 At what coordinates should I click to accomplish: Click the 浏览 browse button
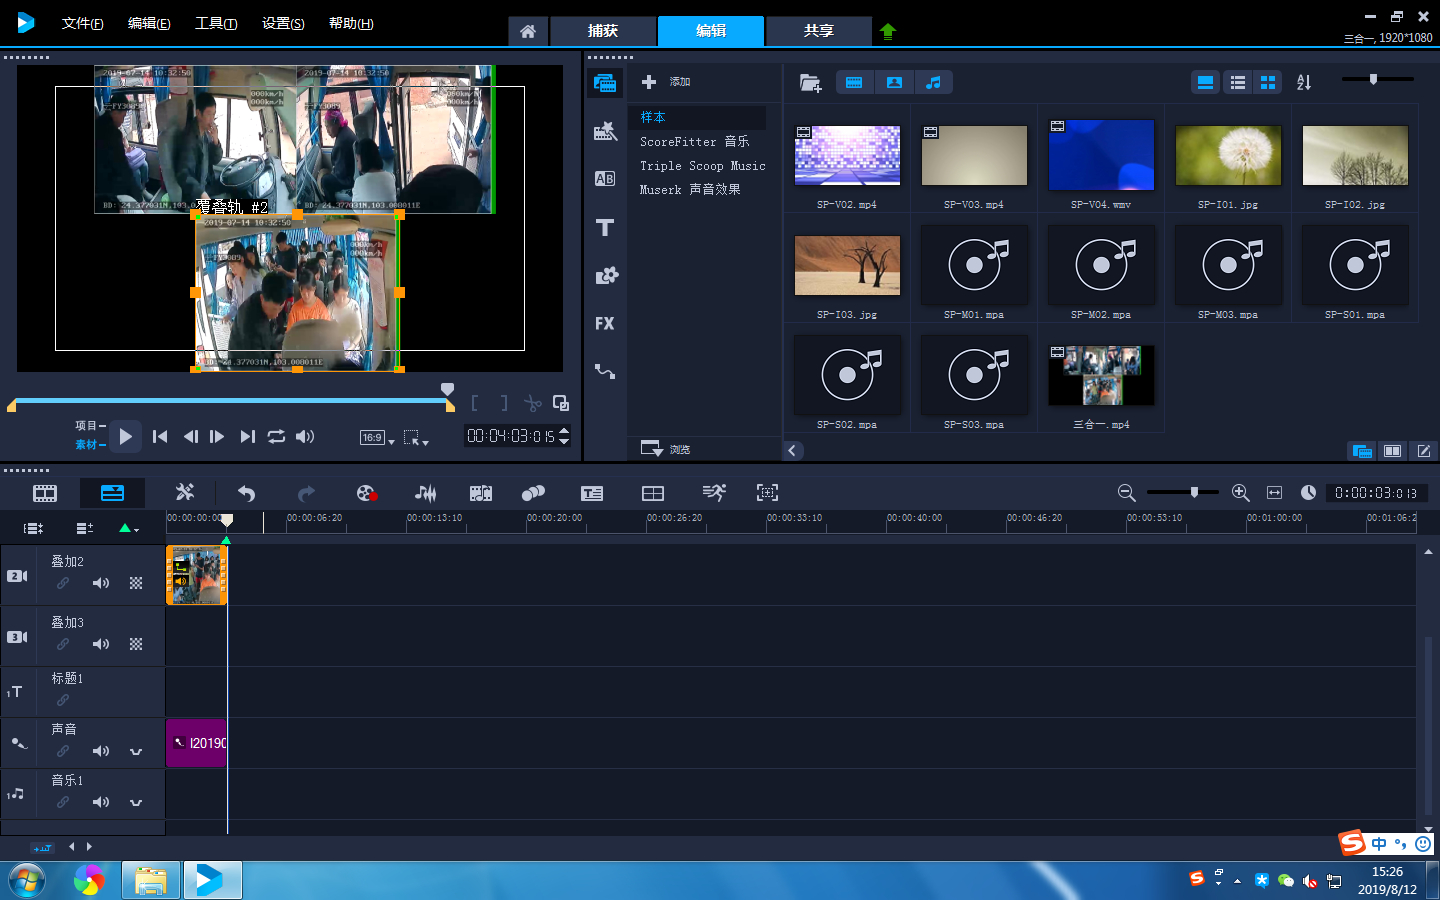[666, 449]
